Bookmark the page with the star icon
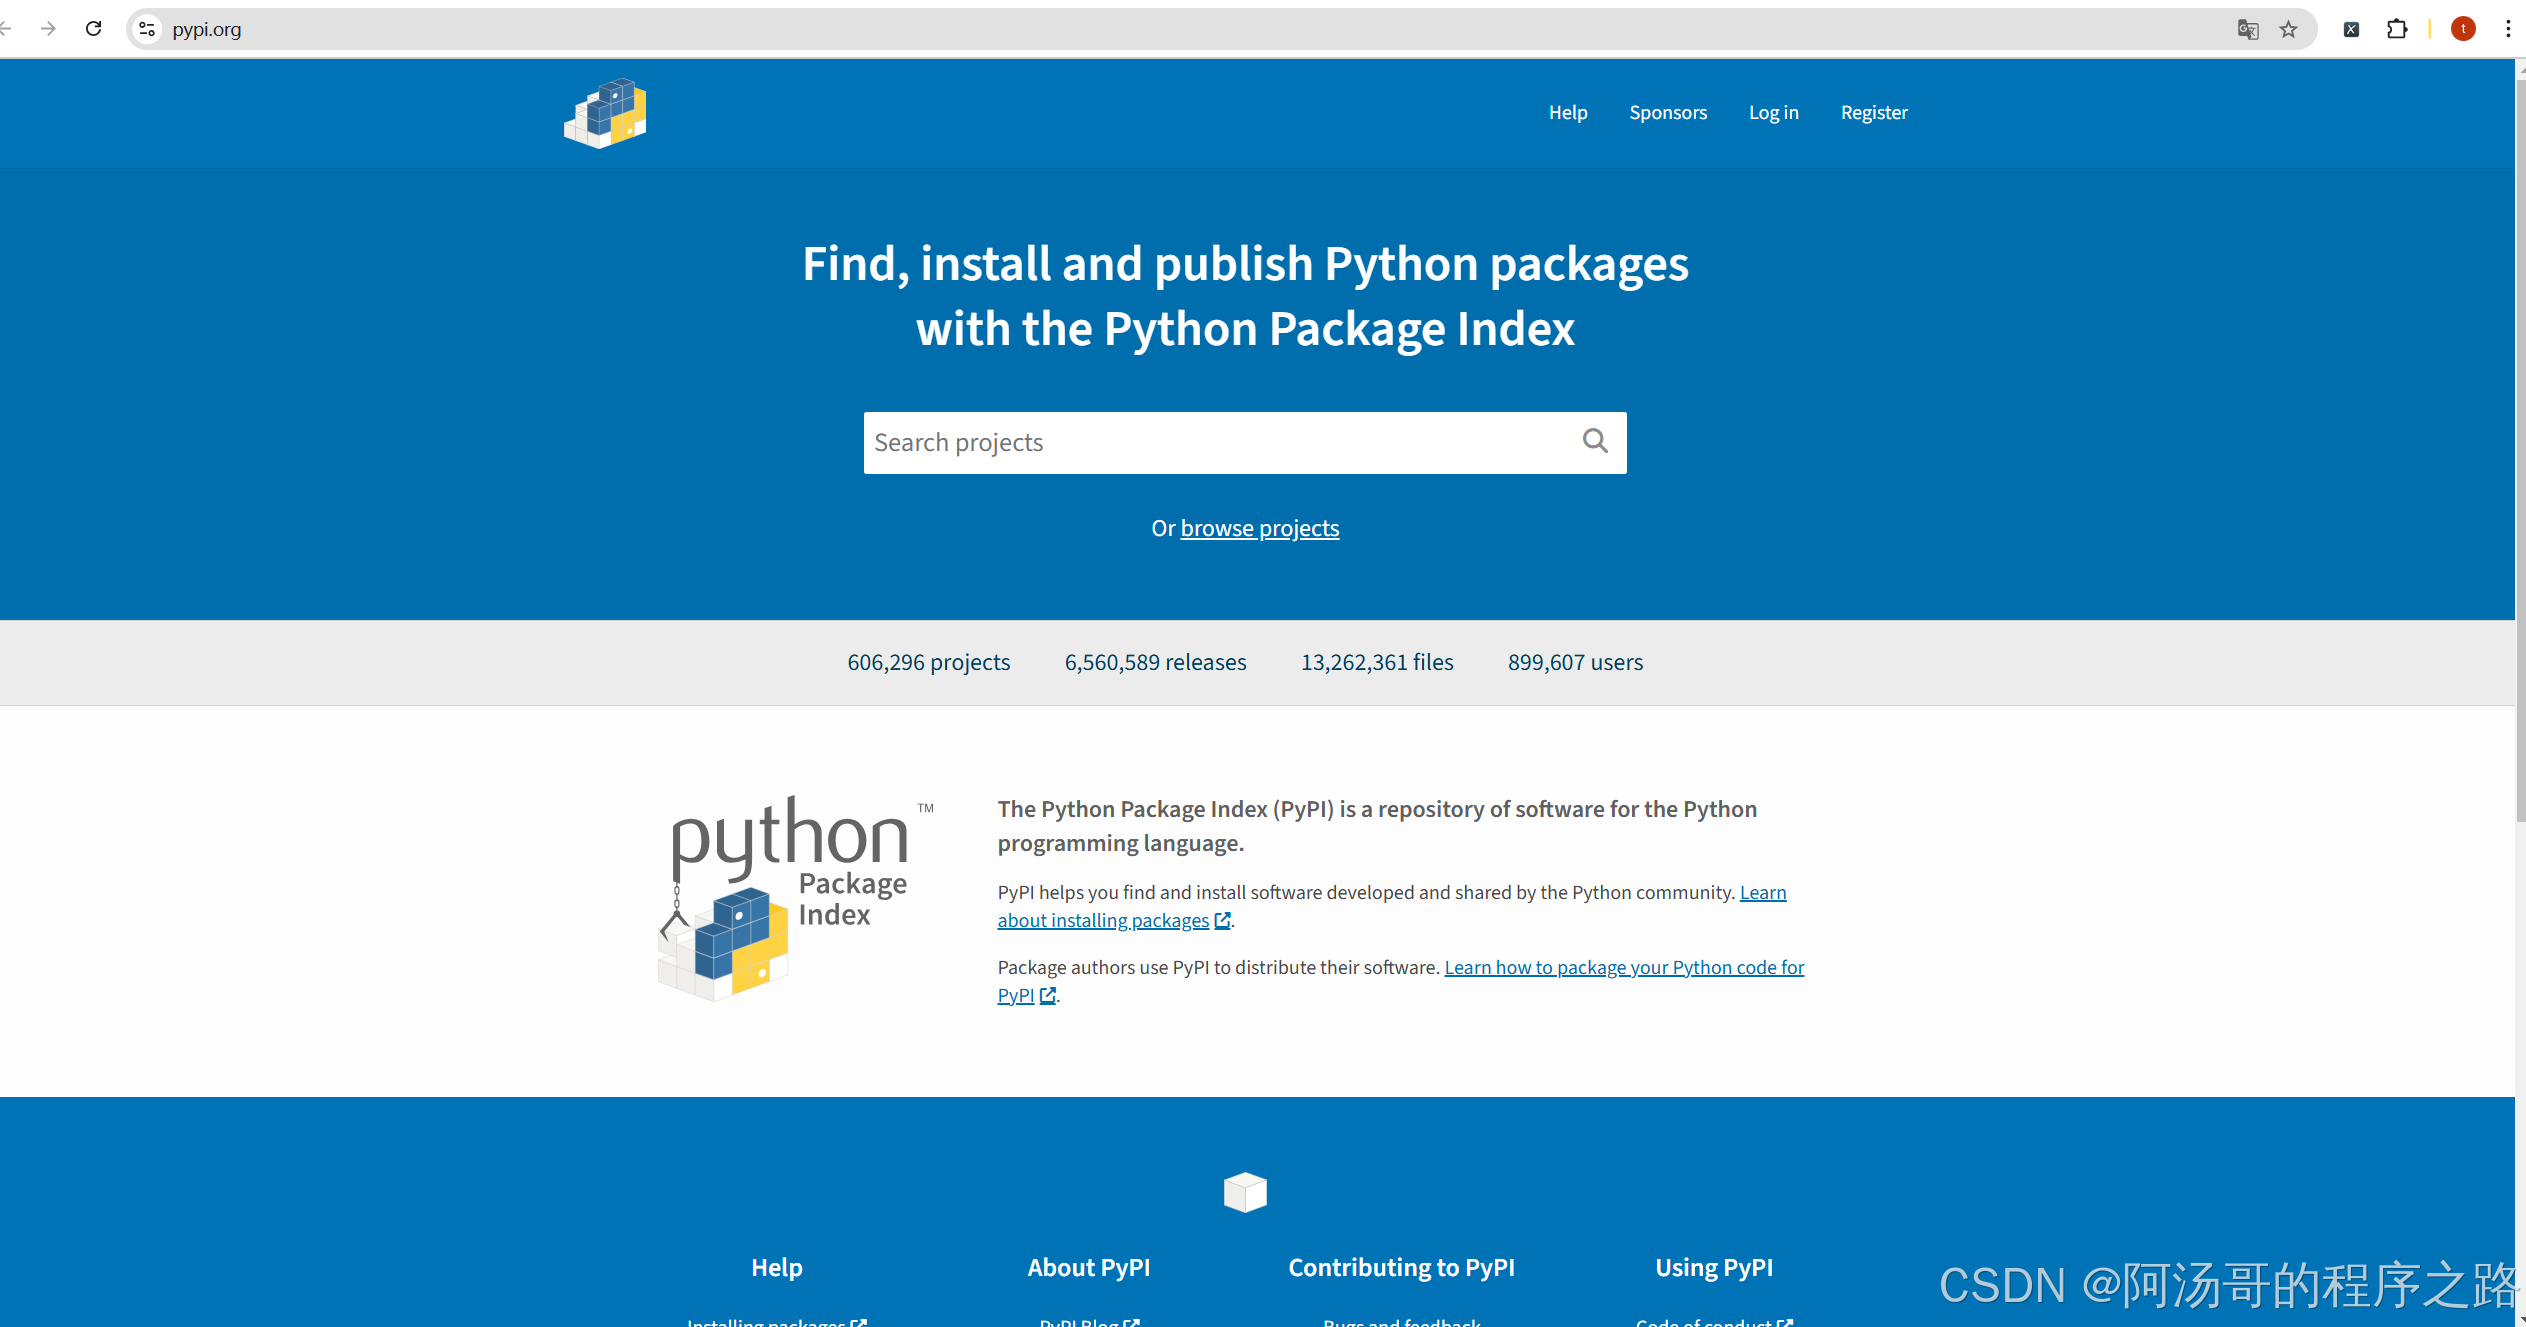 pos(2288,29)
